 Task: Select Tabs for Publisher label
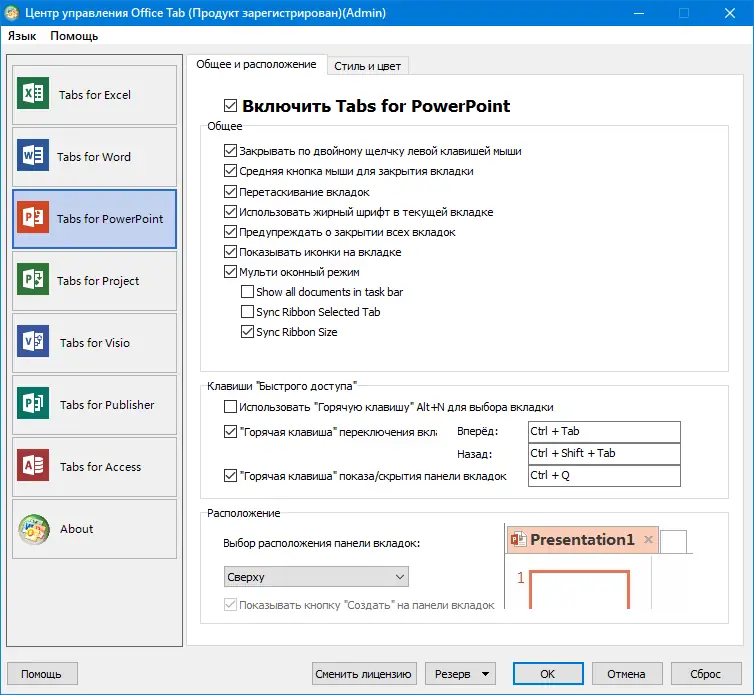[x=107, y=405]
